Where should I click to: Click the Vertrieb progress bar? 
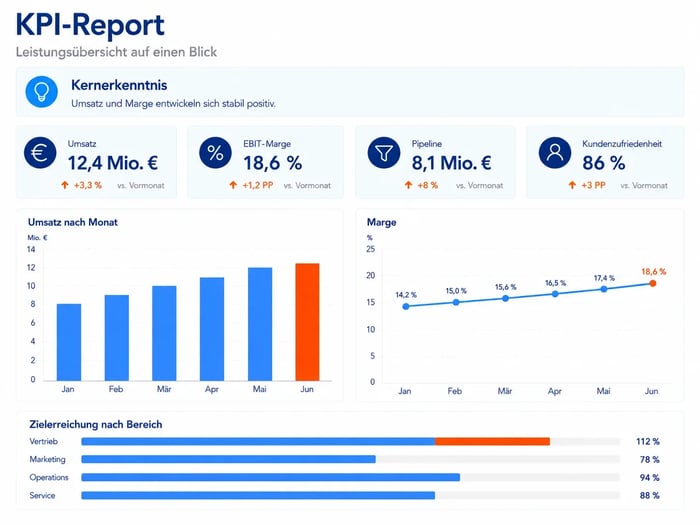[x=350, y=442]
